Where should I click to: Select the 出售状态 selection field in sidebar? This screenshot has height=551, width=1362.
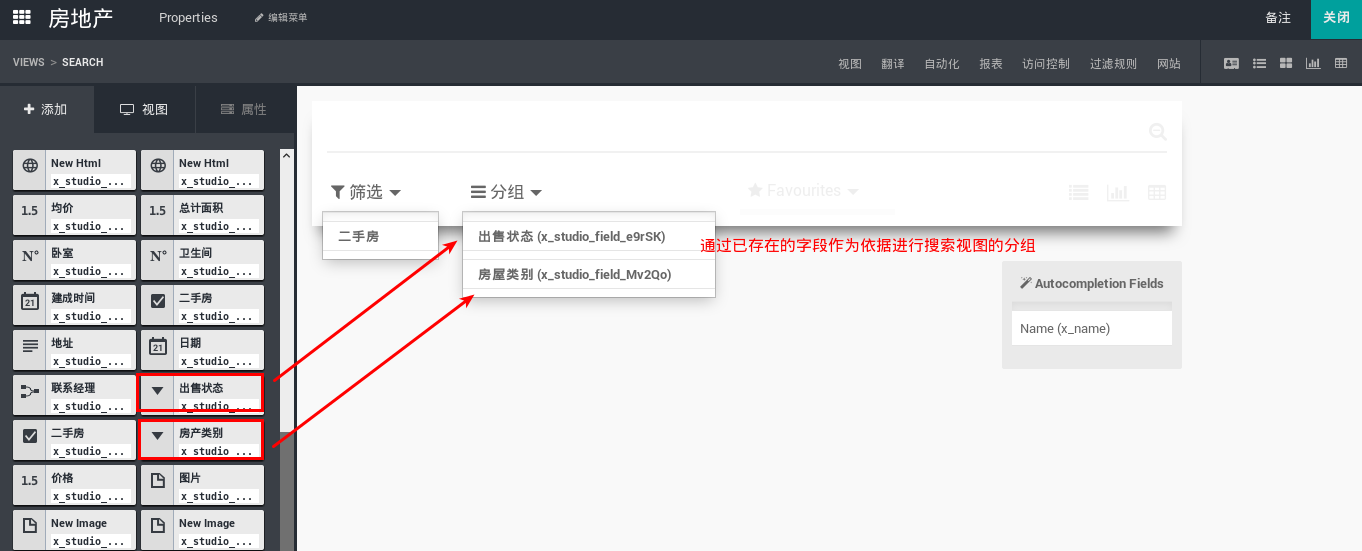(201, 394)
